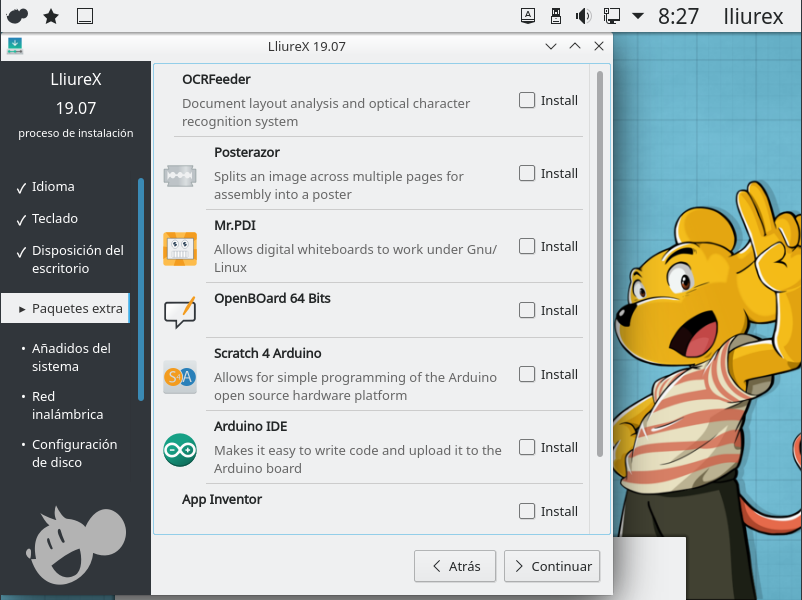Click the Scratch 4 Arduino icon
The width and height of the screenshot is (802, 600).
coord(180,376)
